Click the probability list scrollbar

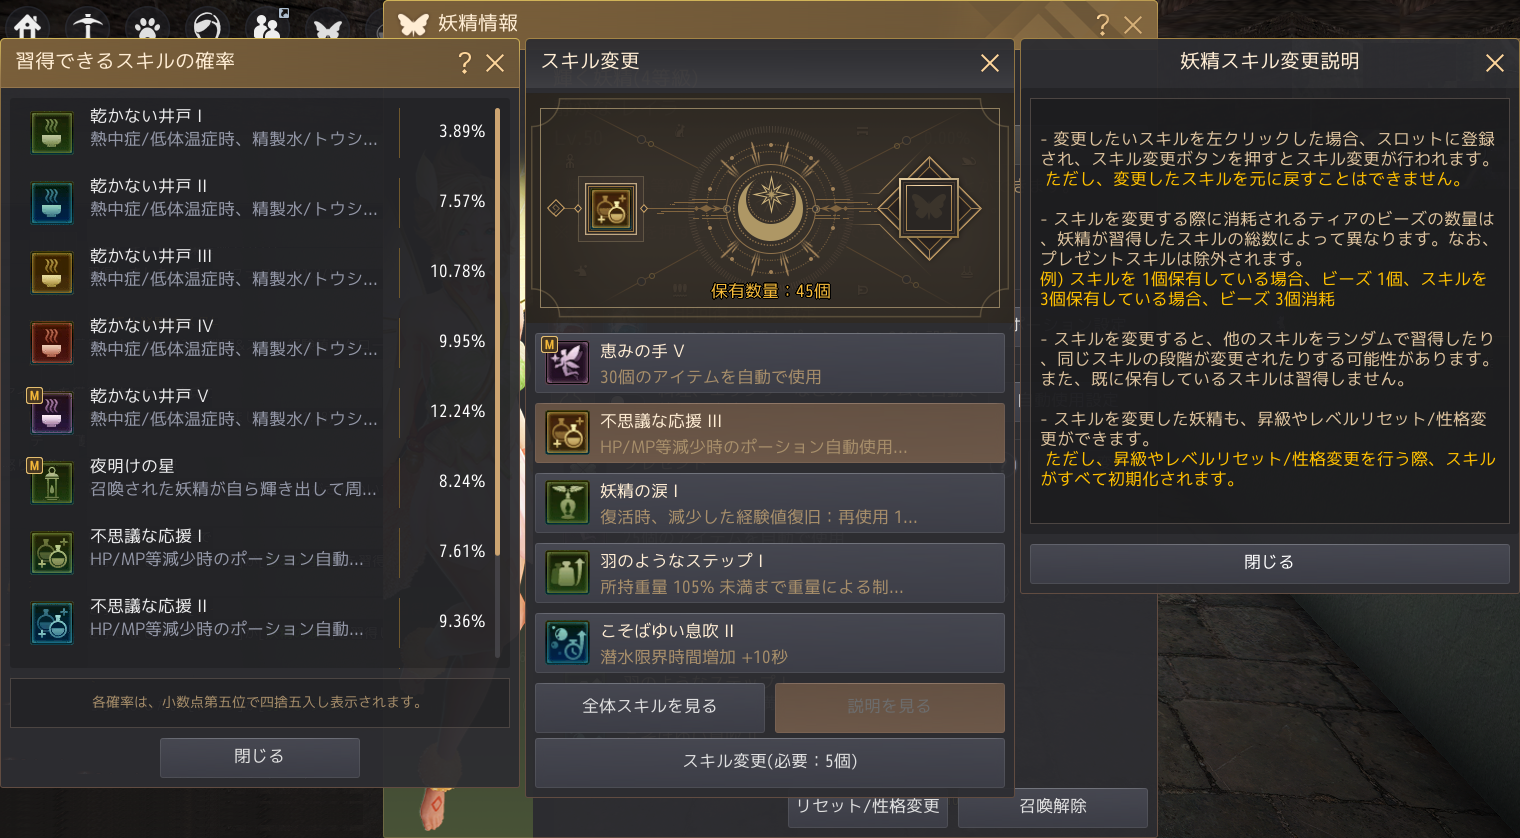pyautogui.click(x=497, y=332)
